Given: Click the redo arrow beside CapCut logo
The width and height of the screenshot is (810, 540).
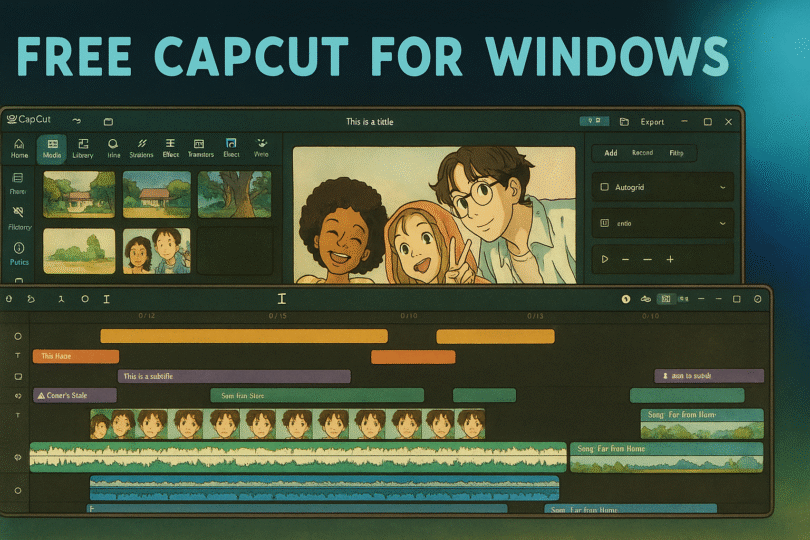Looking at the screenshot, I should (77, 121).
